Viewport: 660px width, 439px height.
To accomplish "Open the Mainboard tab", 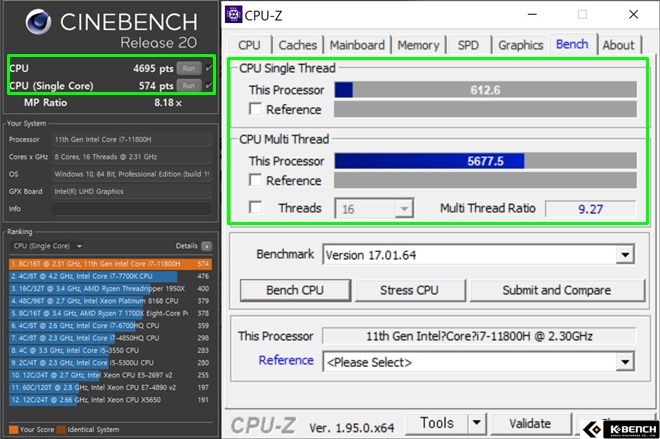I will [x=357, y=45].
